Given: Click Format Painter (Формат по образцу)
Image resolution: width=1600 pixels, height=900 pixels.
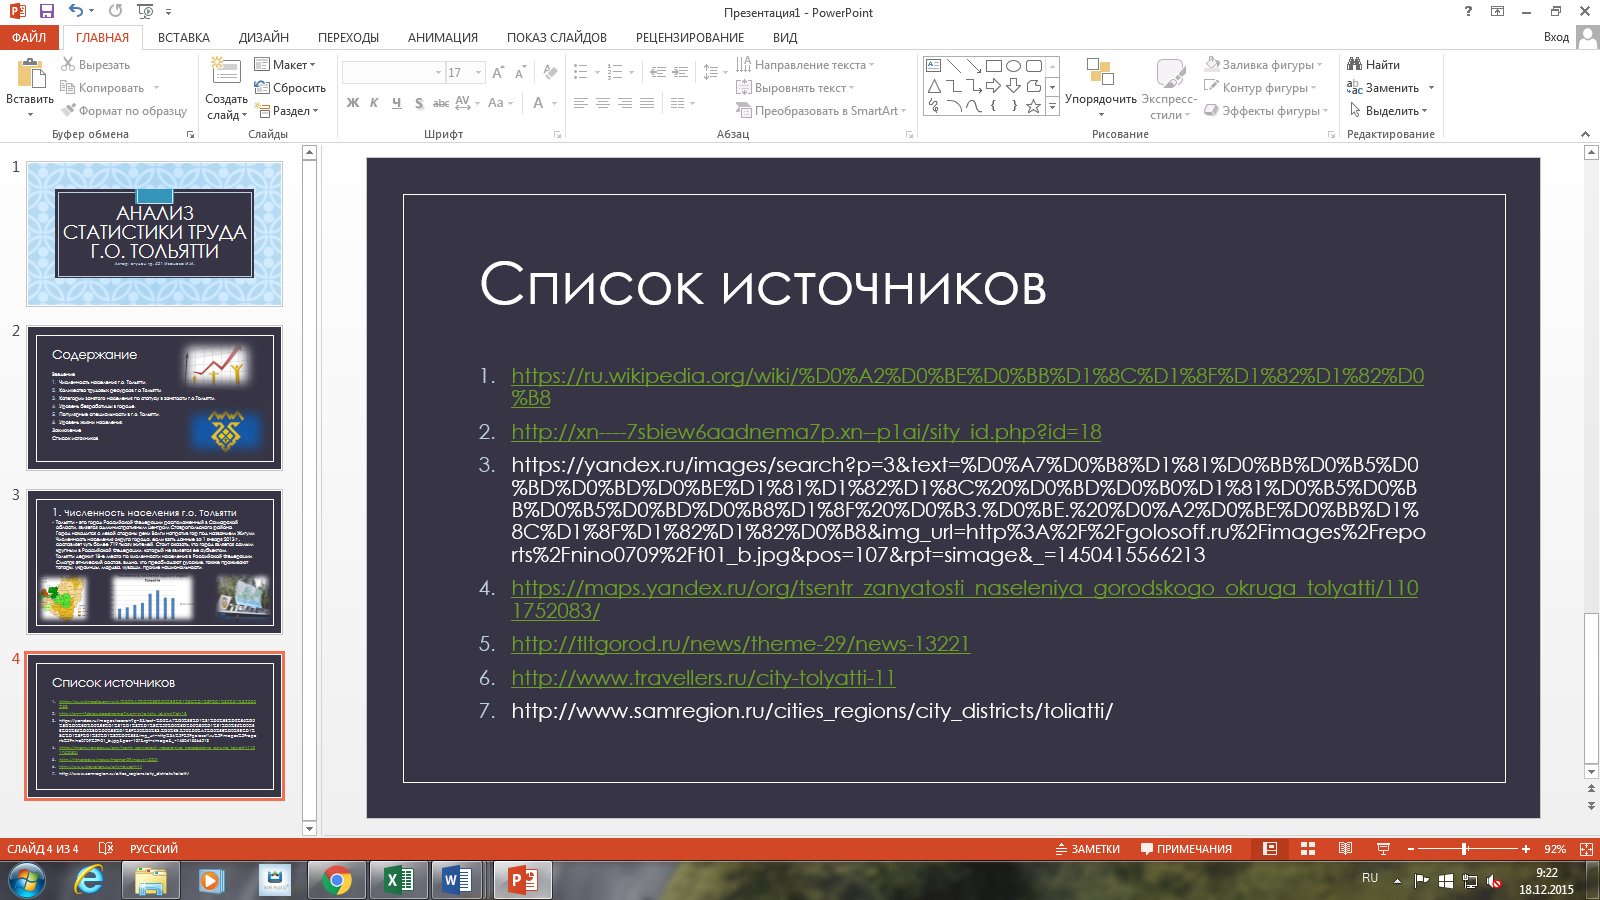Looking at the screenshot, I should coord(124,111).
